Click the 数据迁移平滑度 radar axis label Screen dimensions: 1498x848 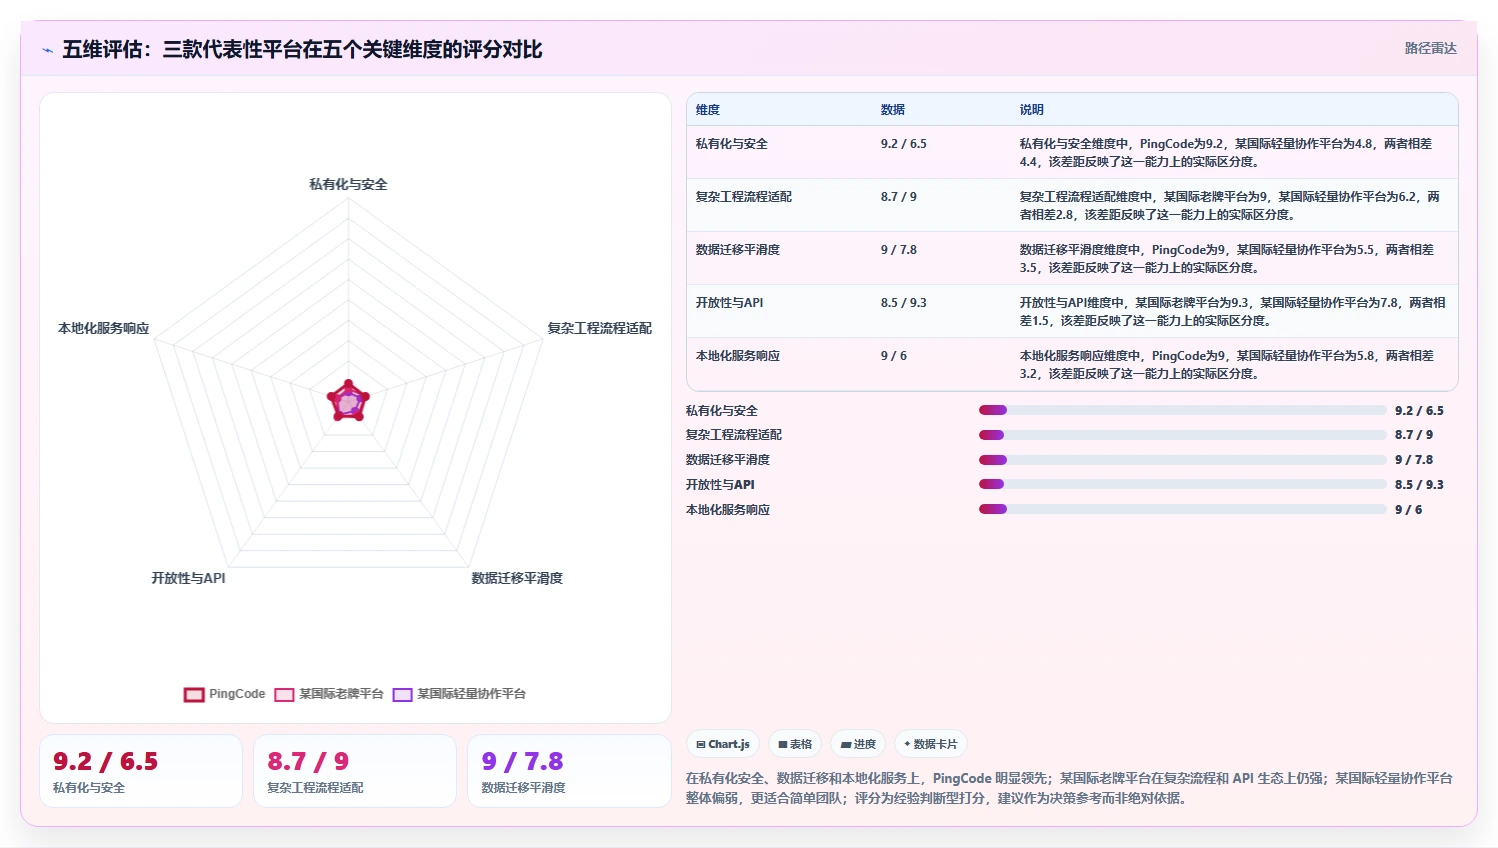(517, 578)
